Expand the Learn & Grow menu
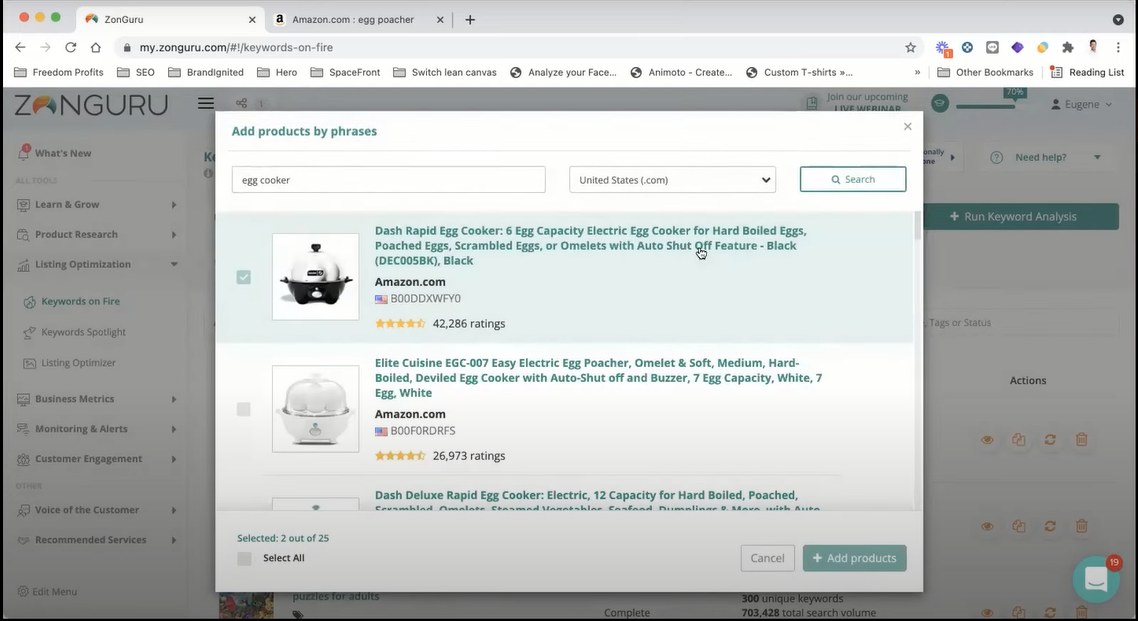The image size is (1138, 621). point(97,205)
